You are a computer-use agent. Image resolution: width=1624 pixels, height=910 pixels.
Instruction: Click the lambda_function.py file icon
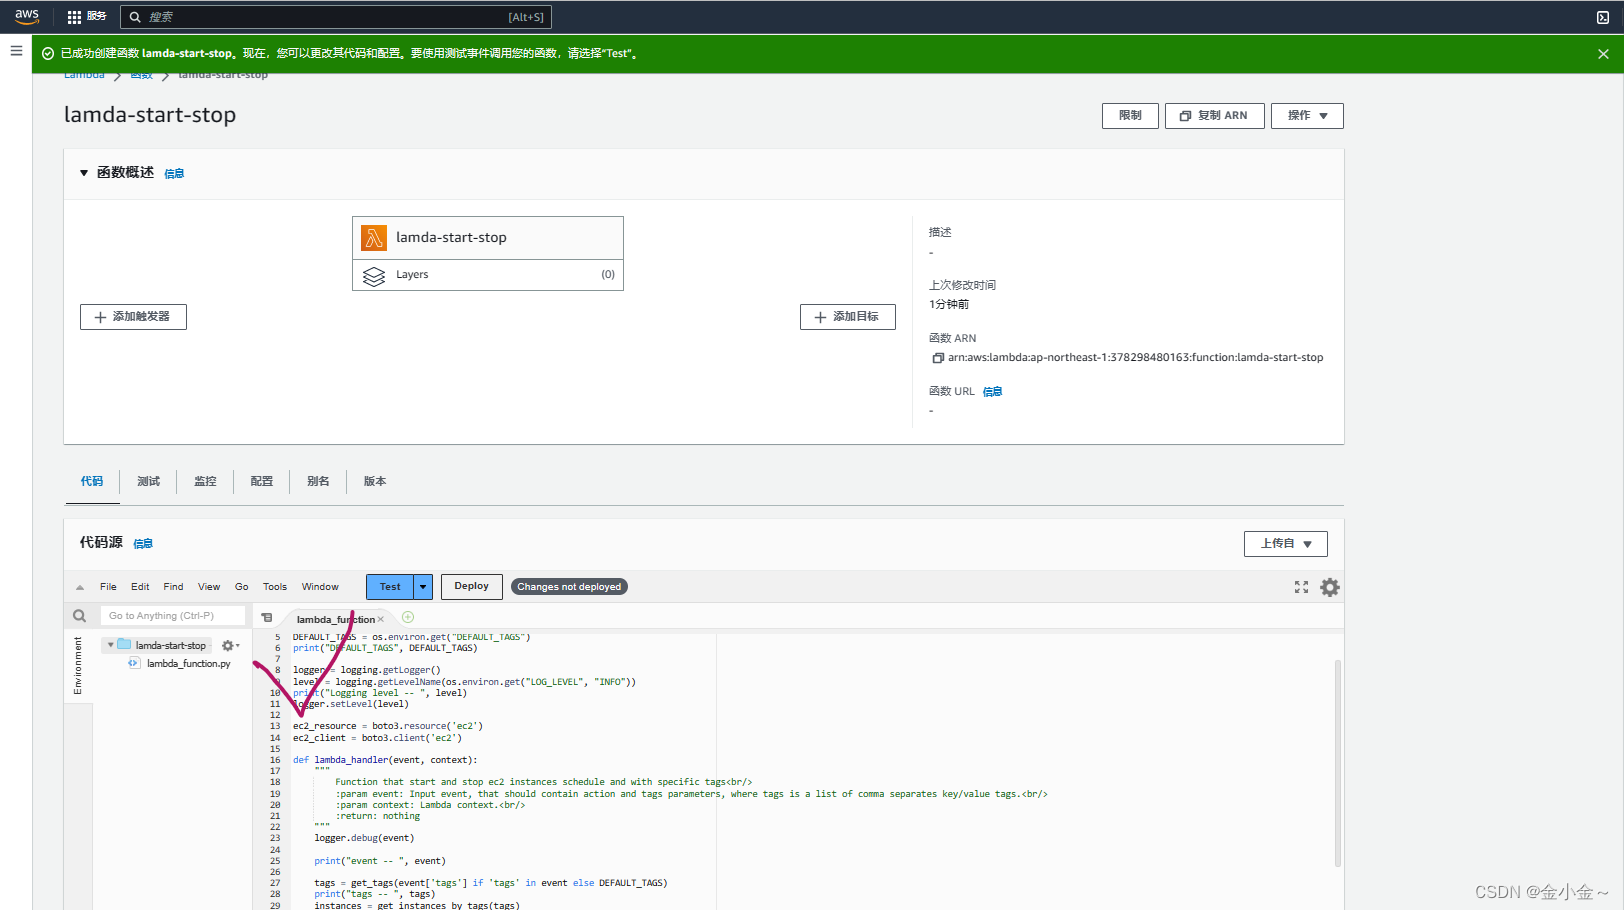tap(134, 663)
